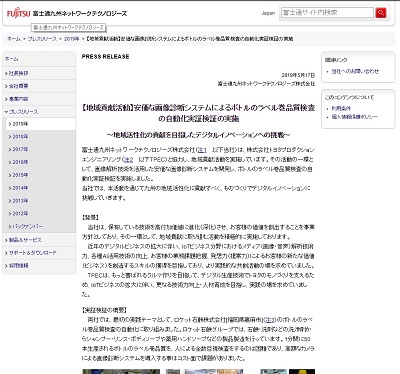Click the このコンテンツについて panel heading
This screenshot has height=374, width=400.
pos(349,97)
